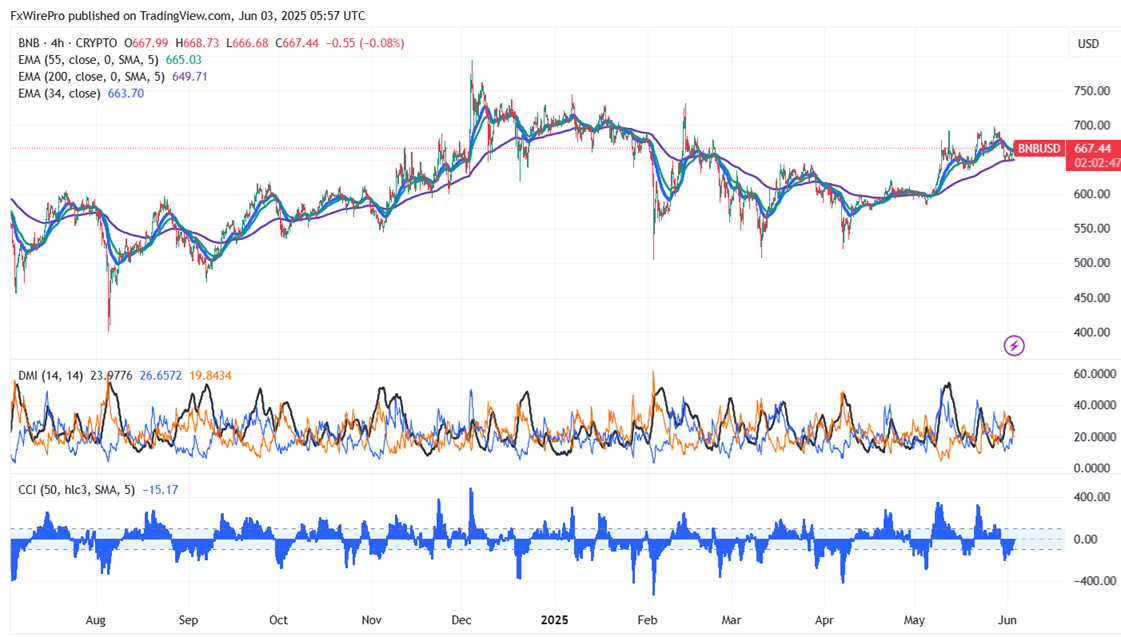1121x637 pixels.
Task: Click DMI plus value 26.6572
Action: point(161,375)
